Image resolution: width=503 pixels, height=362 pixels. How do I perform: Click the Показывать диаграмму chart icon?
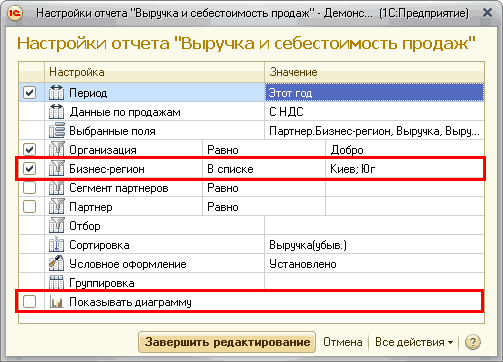pos(56,302)
